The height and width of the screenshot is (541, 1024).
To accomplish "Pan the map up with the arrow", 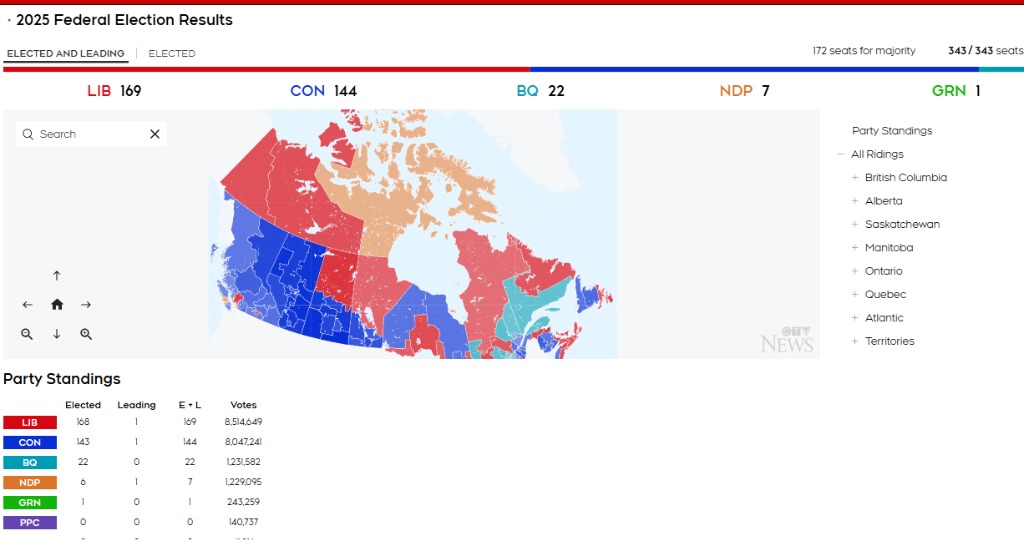I will click(57, 276).
